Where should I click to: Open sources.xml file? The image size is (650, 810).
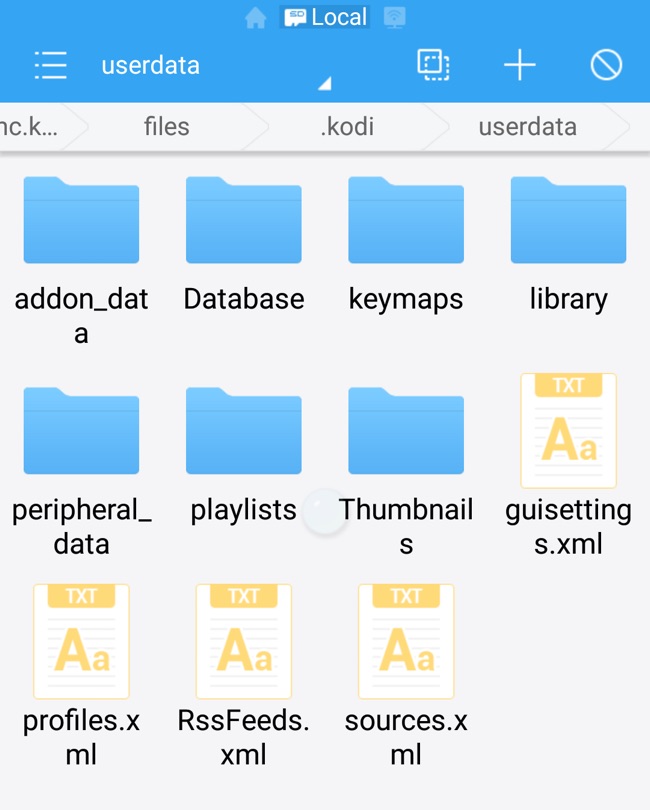click(x=405, y=642)
